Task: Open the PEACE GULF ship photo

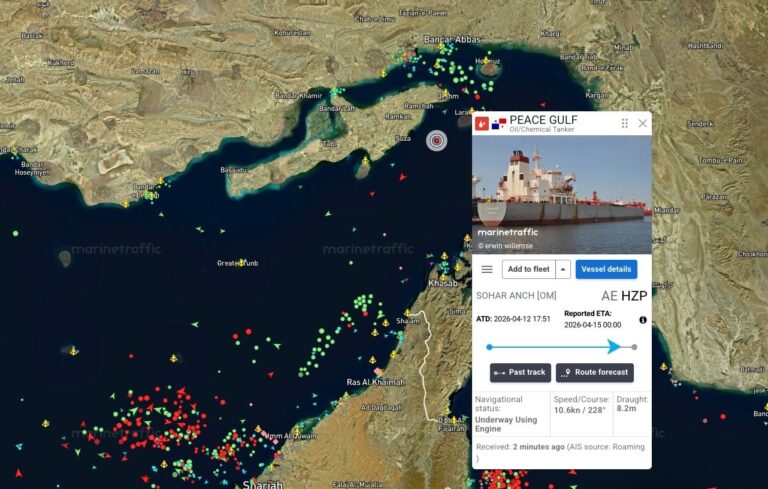Action: pos(562,195)
